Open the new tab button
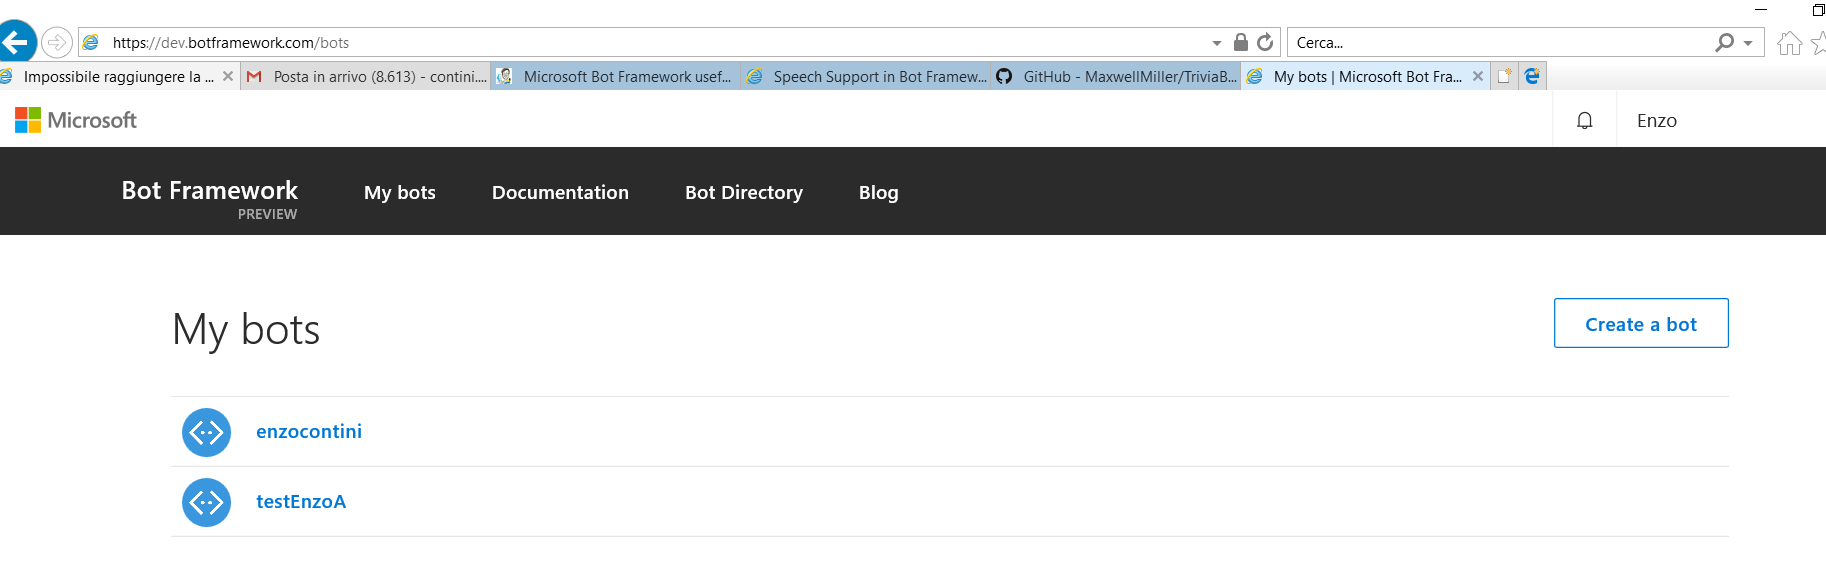 coord(1504,76)
